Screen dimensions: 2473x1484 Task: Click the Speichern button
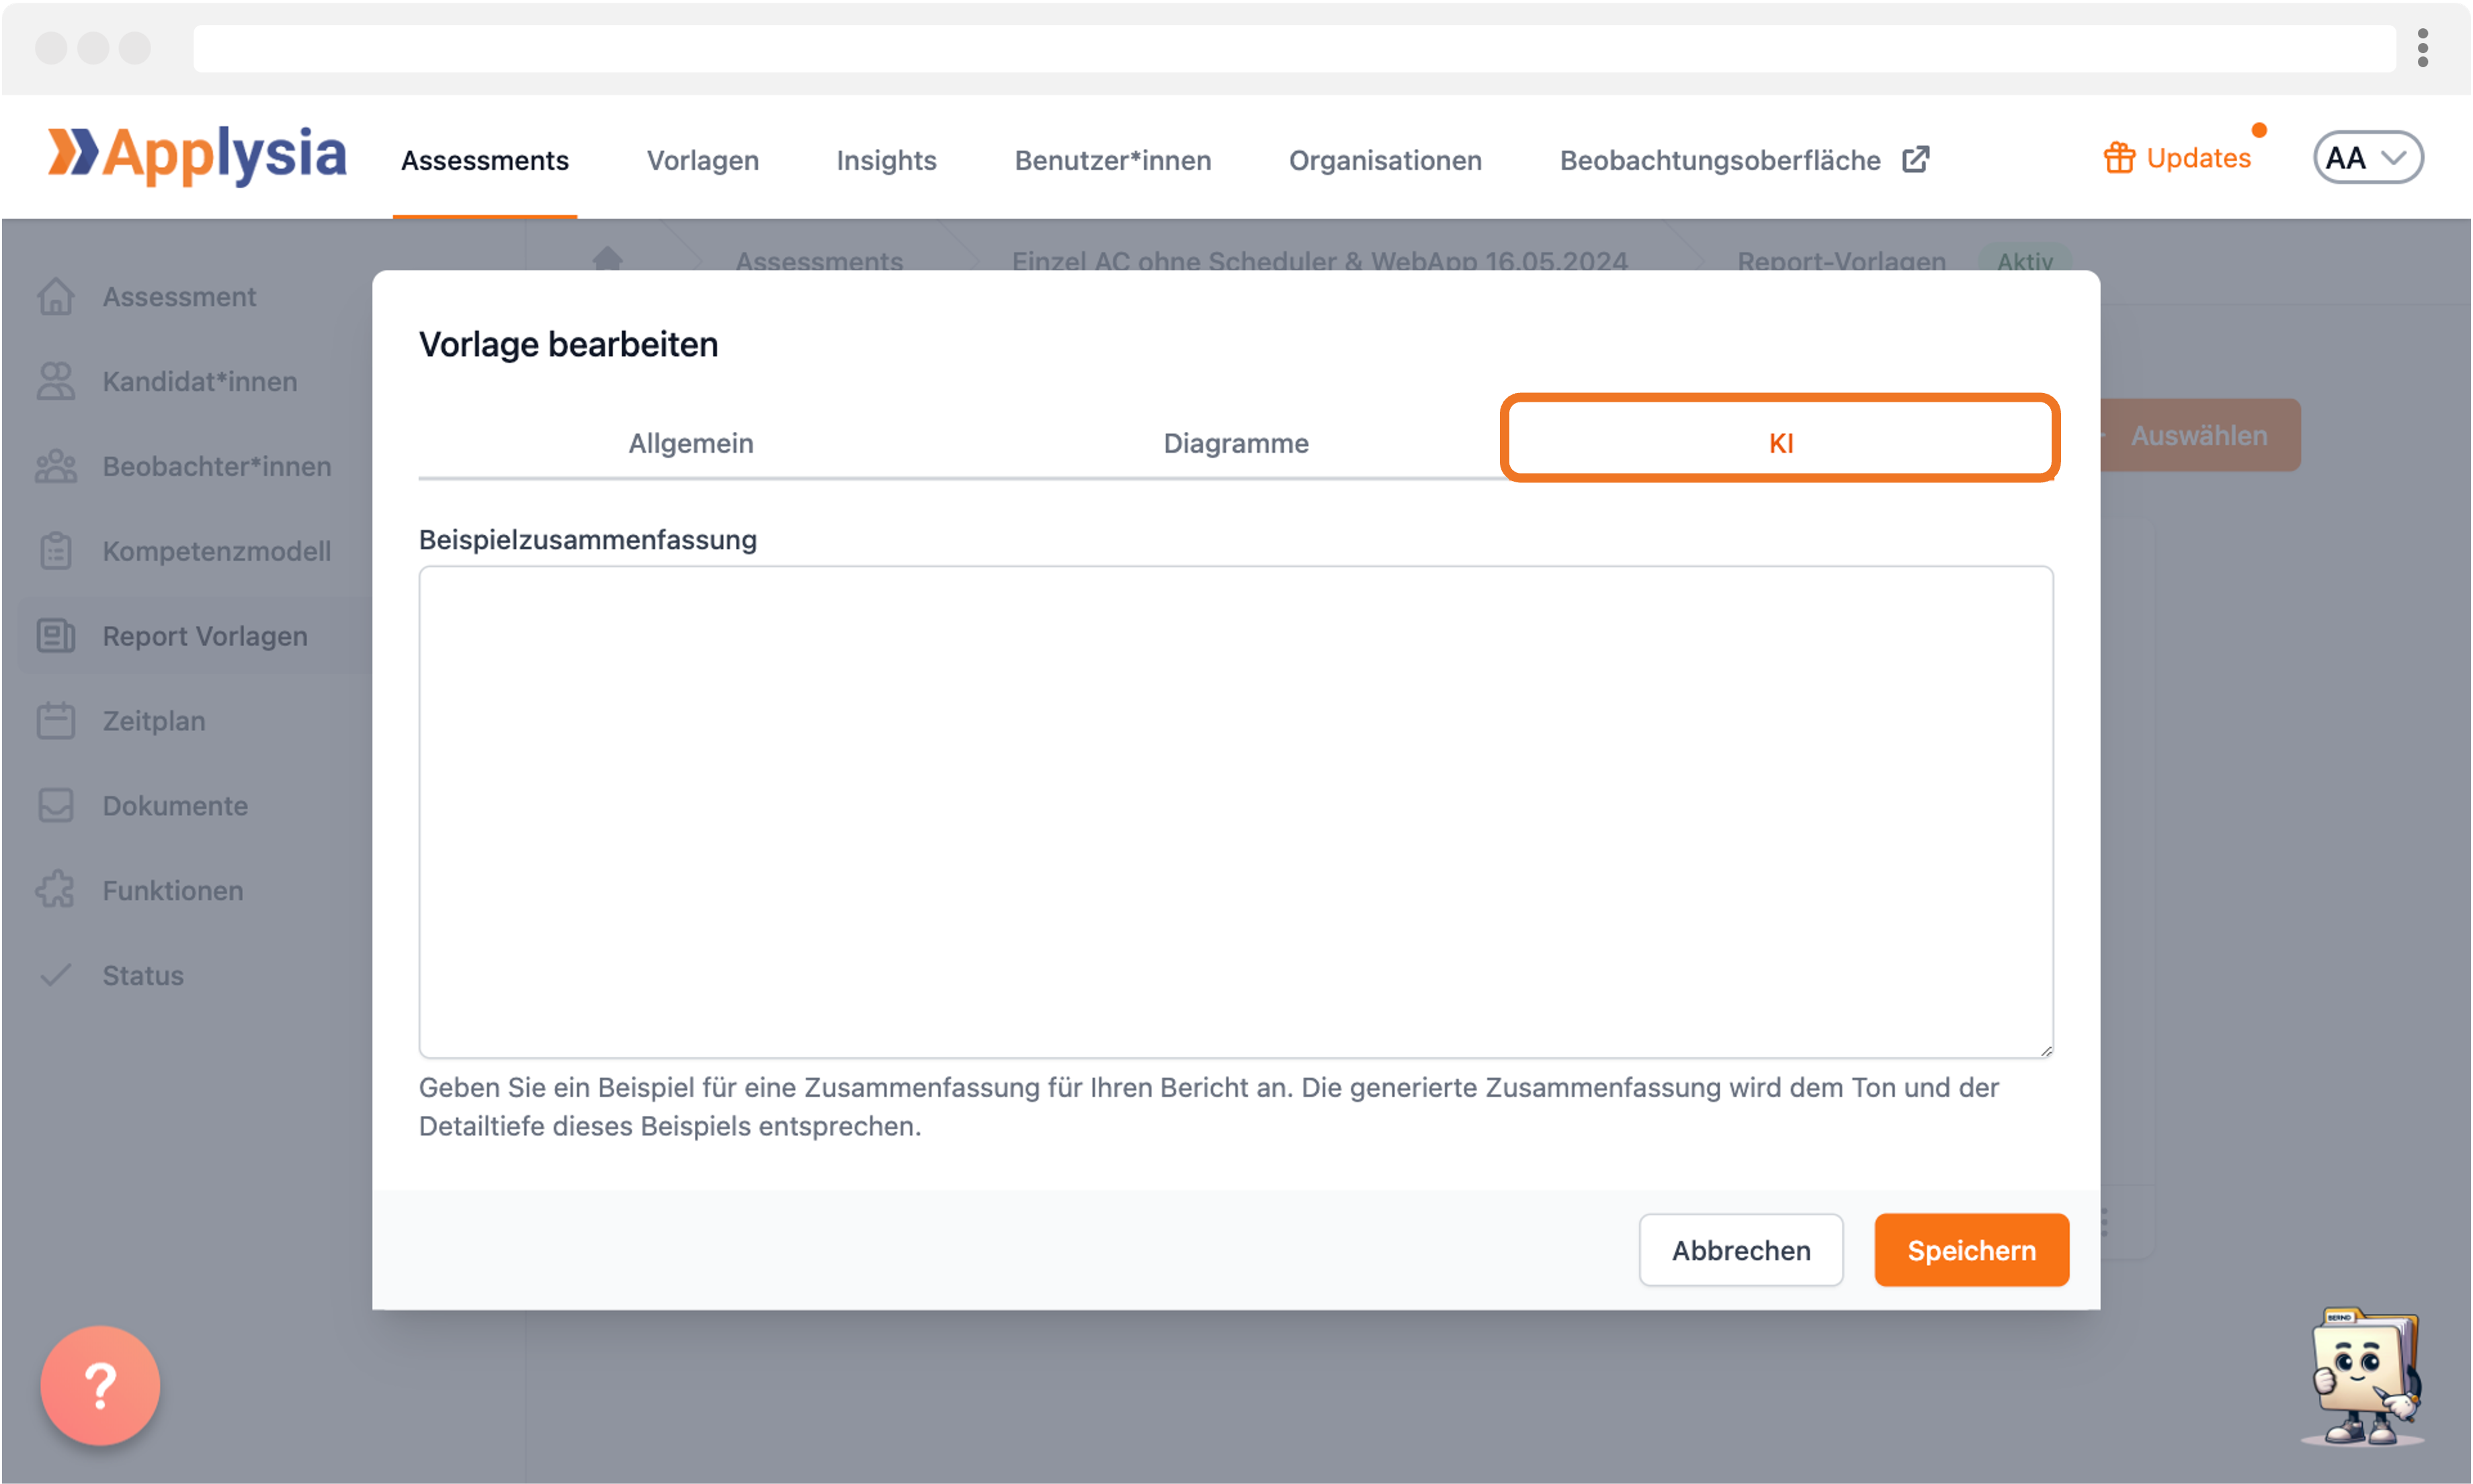click(x=1972, y=1250)
